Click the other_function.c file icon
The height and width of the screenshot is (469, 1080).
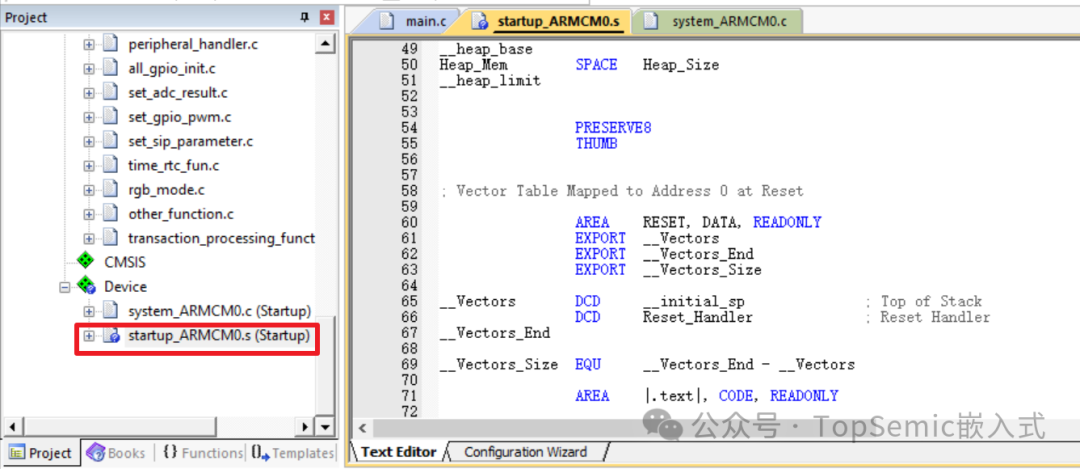pos(110,214)
